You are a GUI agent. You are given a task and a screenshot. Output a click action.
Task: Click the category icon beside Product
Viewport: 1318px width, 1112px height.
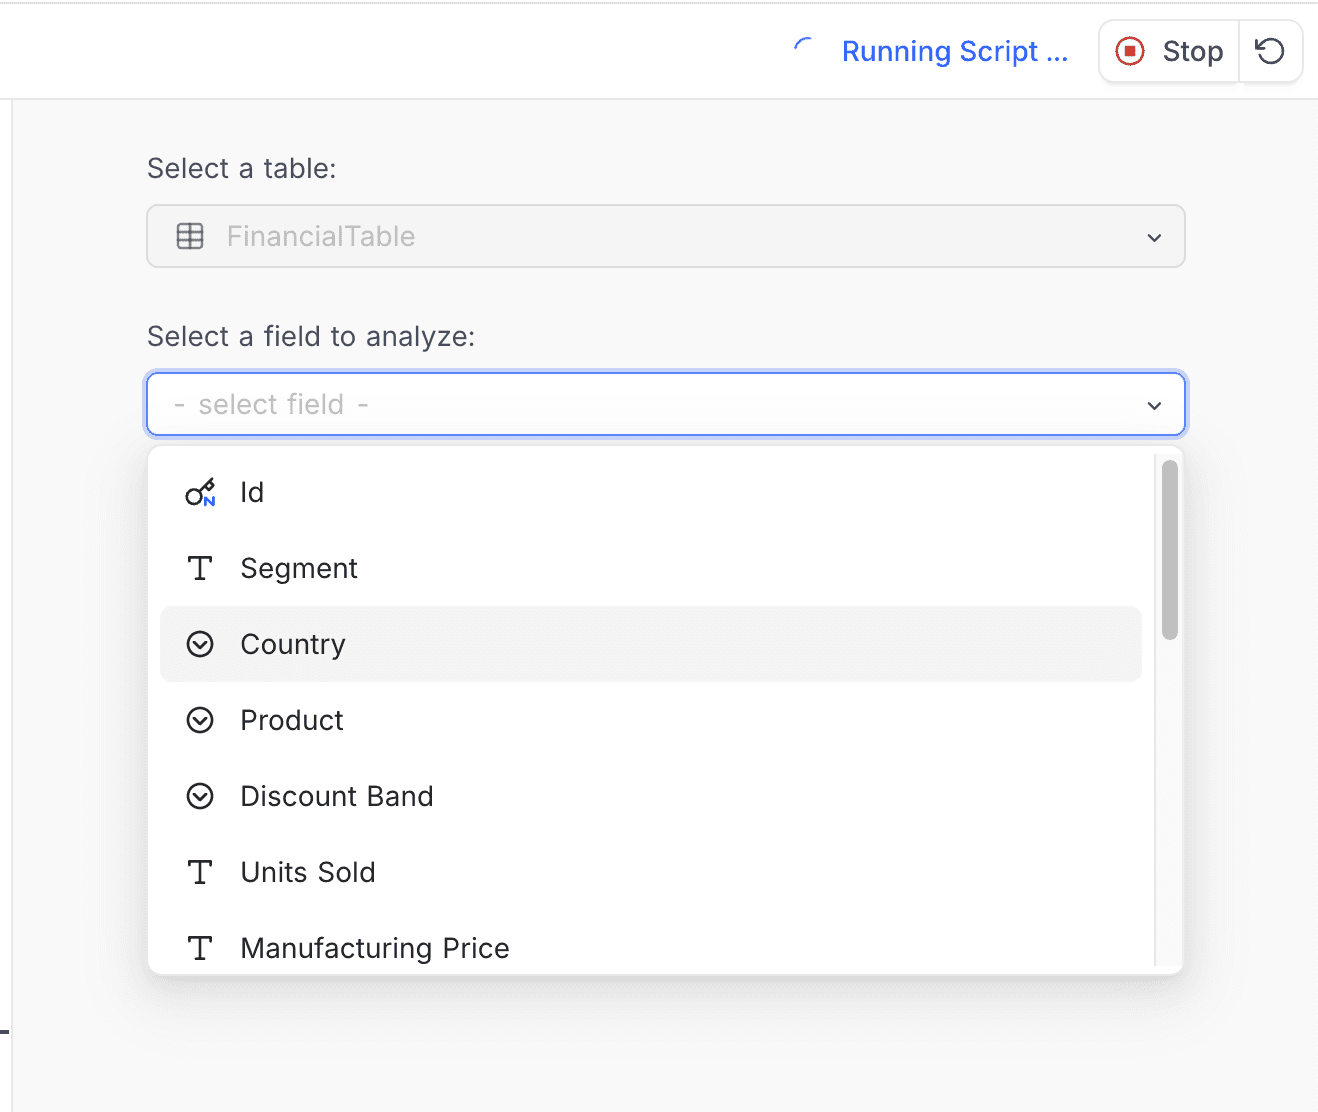(200, 720)
